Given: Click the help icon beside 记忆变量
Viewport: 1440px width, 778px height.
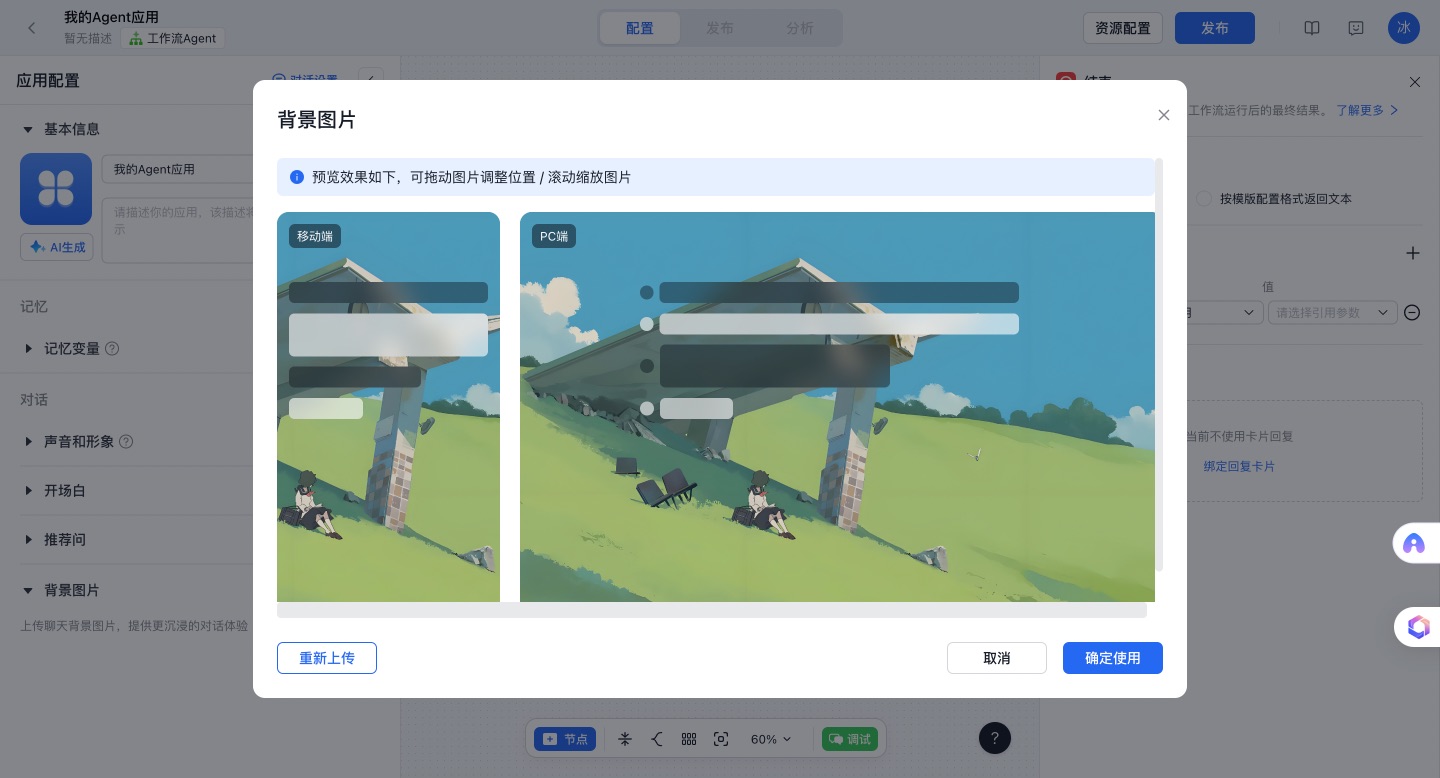Looking at the screenshot, I should 112,349.
